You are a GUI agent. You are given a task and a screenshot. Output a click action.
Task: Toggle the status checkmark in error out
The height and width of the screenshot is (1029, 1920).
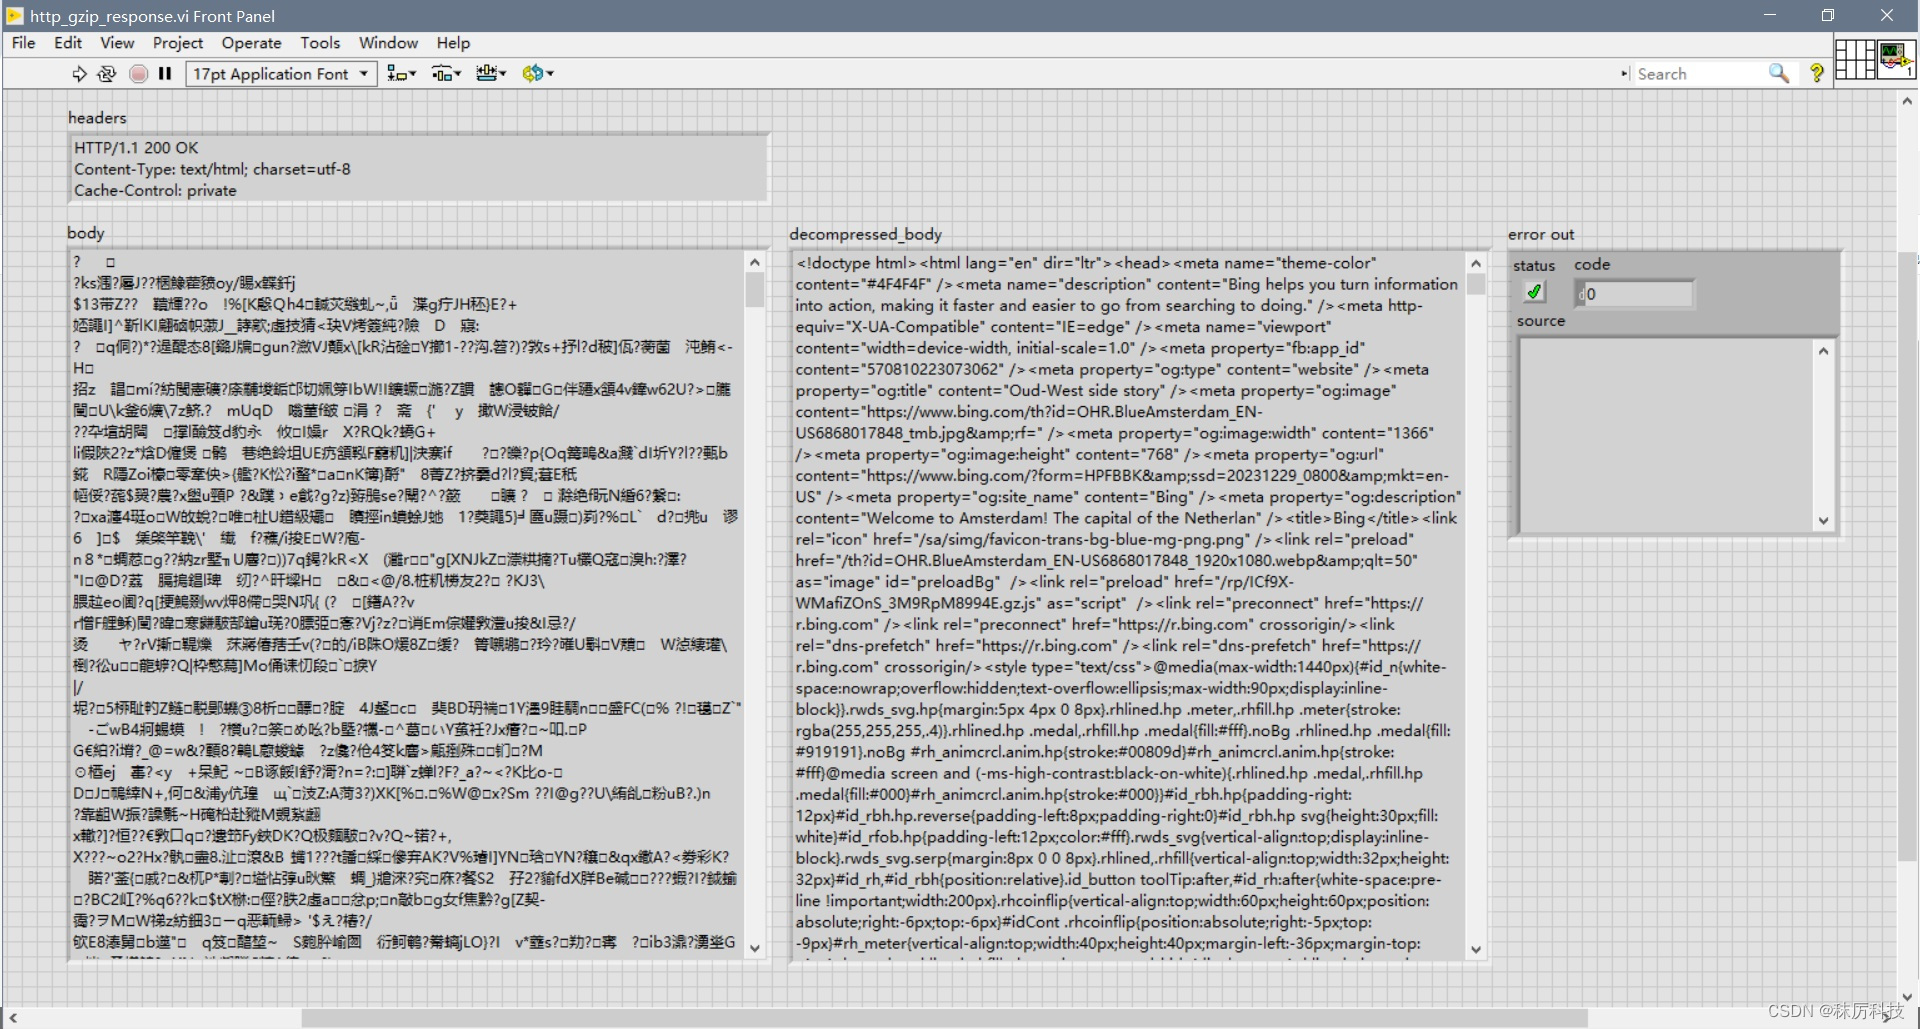pyautogui.click(x=1535, y=291)
